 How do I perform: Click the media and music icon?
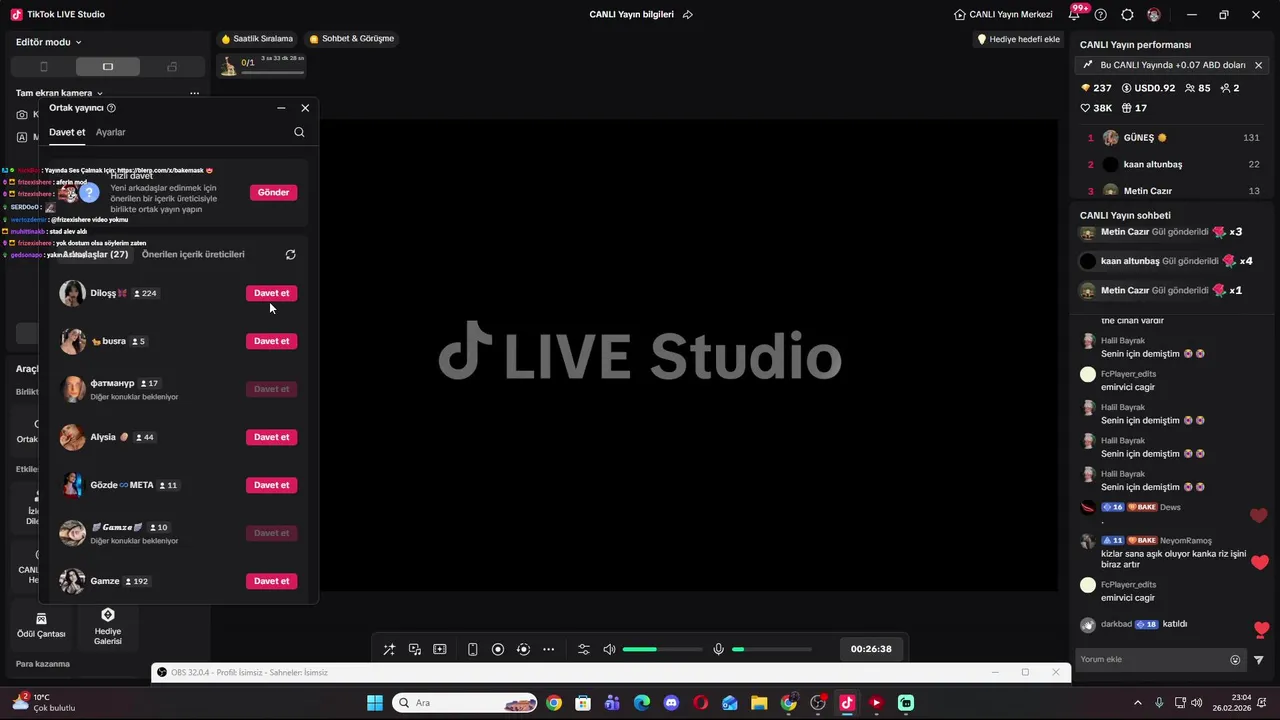tap(414, 649)
